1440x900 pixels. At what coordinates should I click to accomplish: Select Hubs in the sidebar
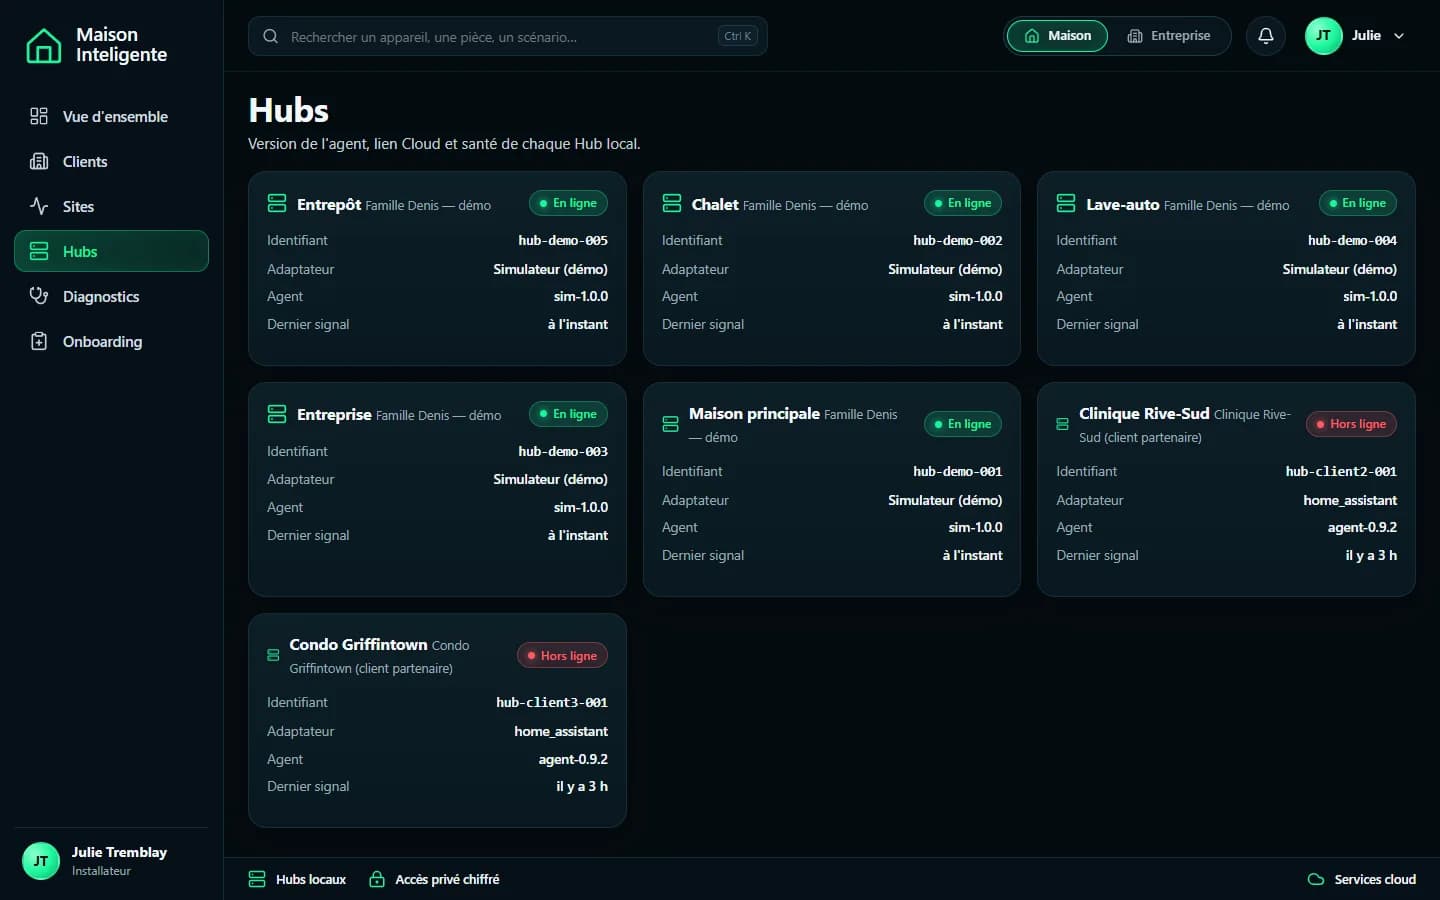(x=111, y=251)
